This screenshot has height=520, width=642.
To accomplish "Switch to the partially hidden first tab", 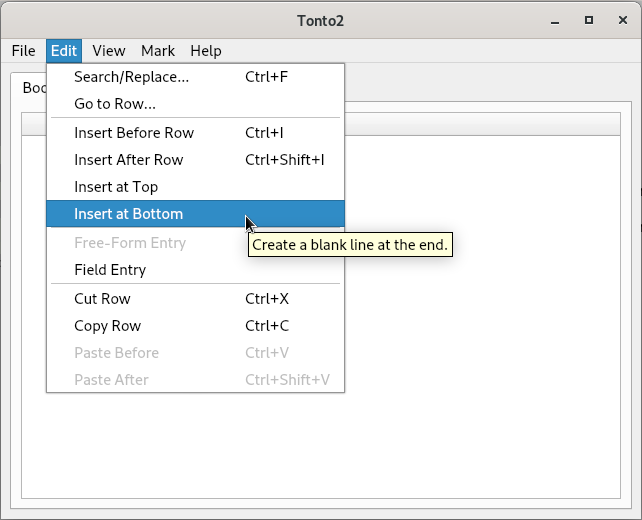I will pos(33,88).
